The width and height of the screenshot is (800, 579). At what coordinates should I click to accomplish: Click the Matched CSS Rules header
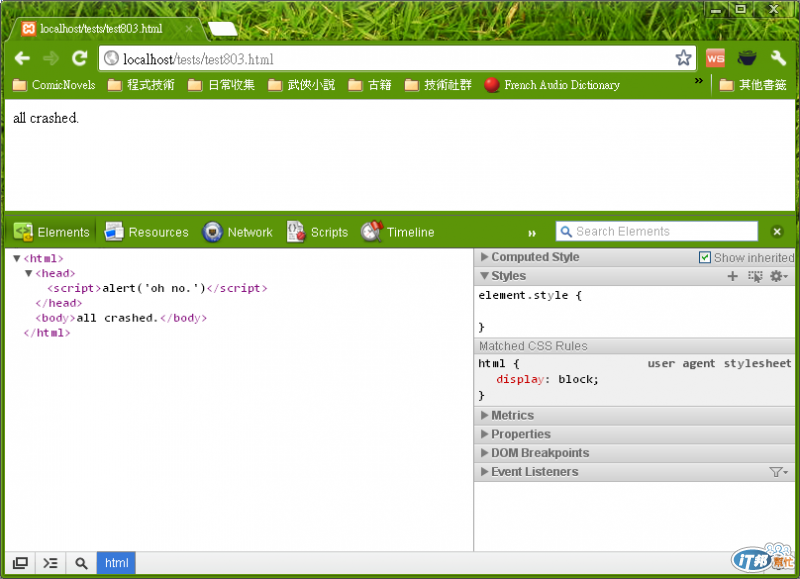click(533, 346)
